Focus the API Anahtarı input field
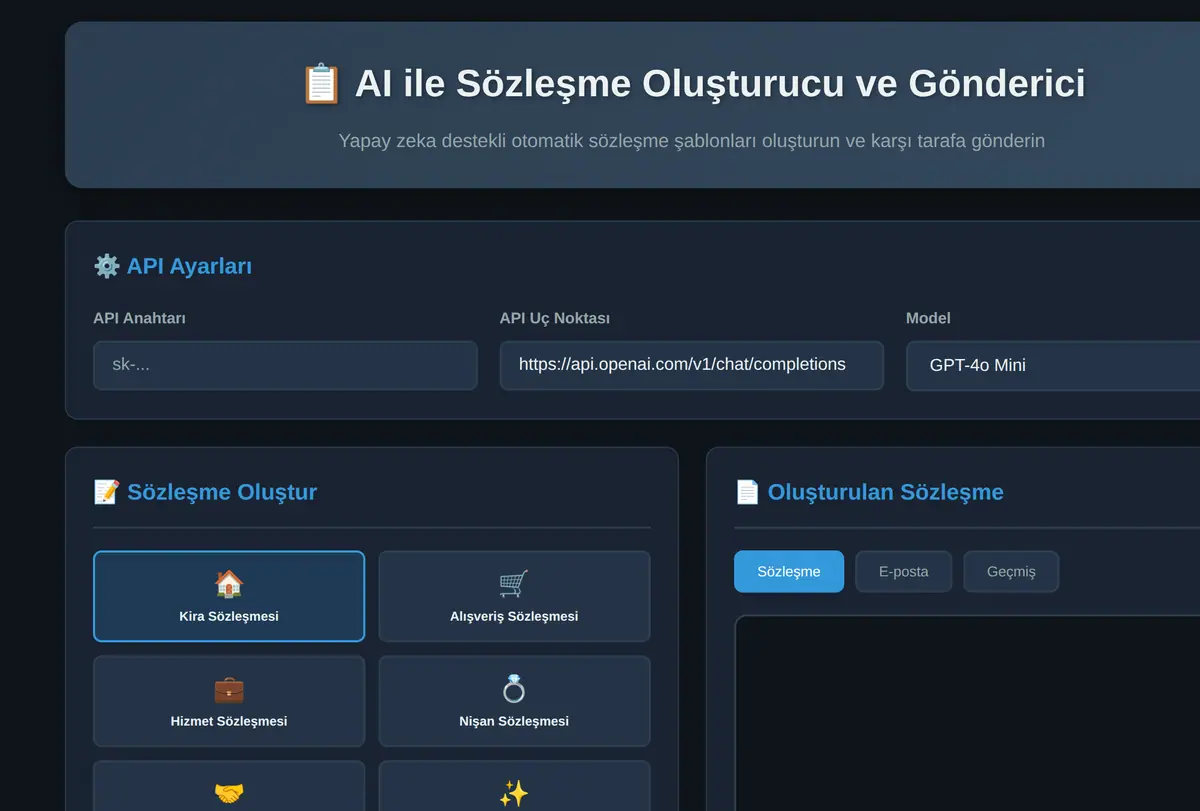Image resolution: width=1200 pixels, height=811 pixels. [285, 365]
